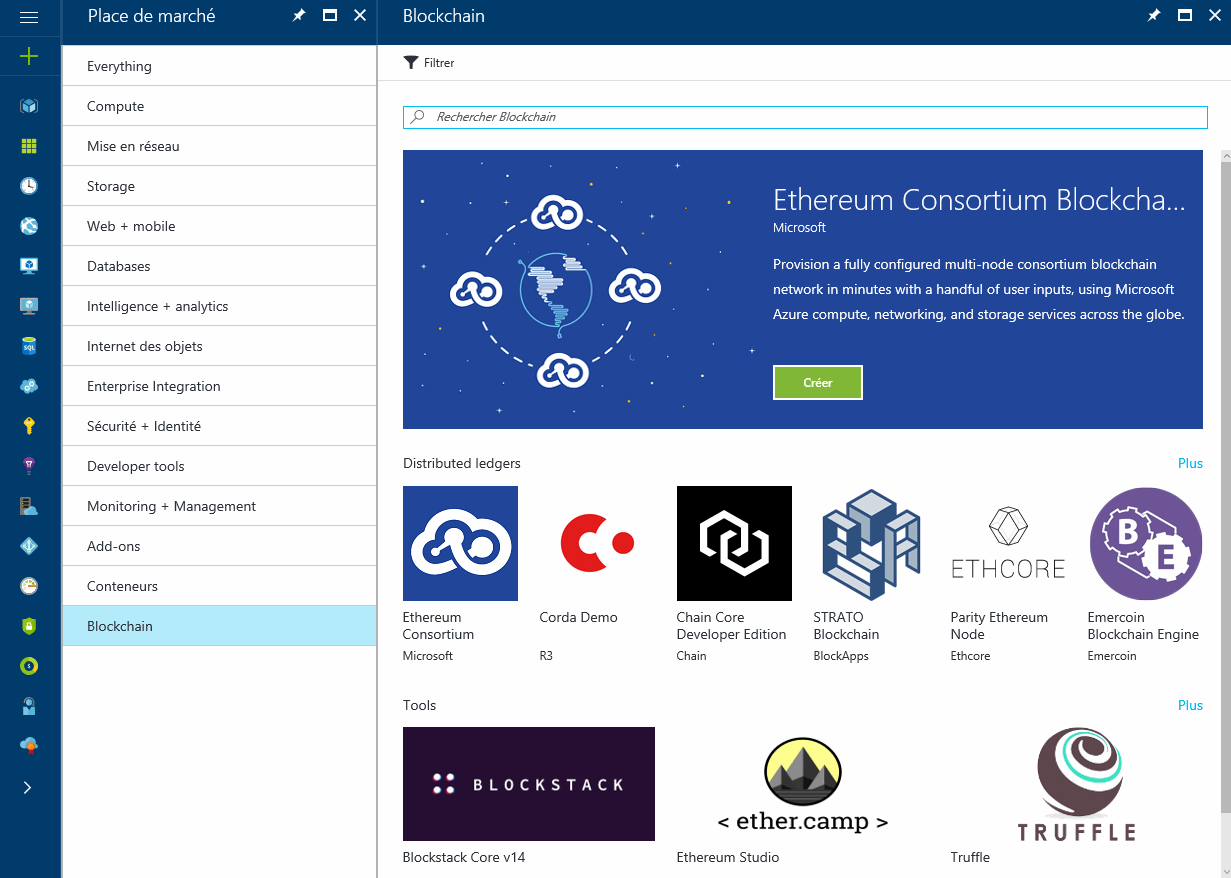Select Internet des objets category
This screenshot has width=1231, height=878.
[x=219, y=346]
